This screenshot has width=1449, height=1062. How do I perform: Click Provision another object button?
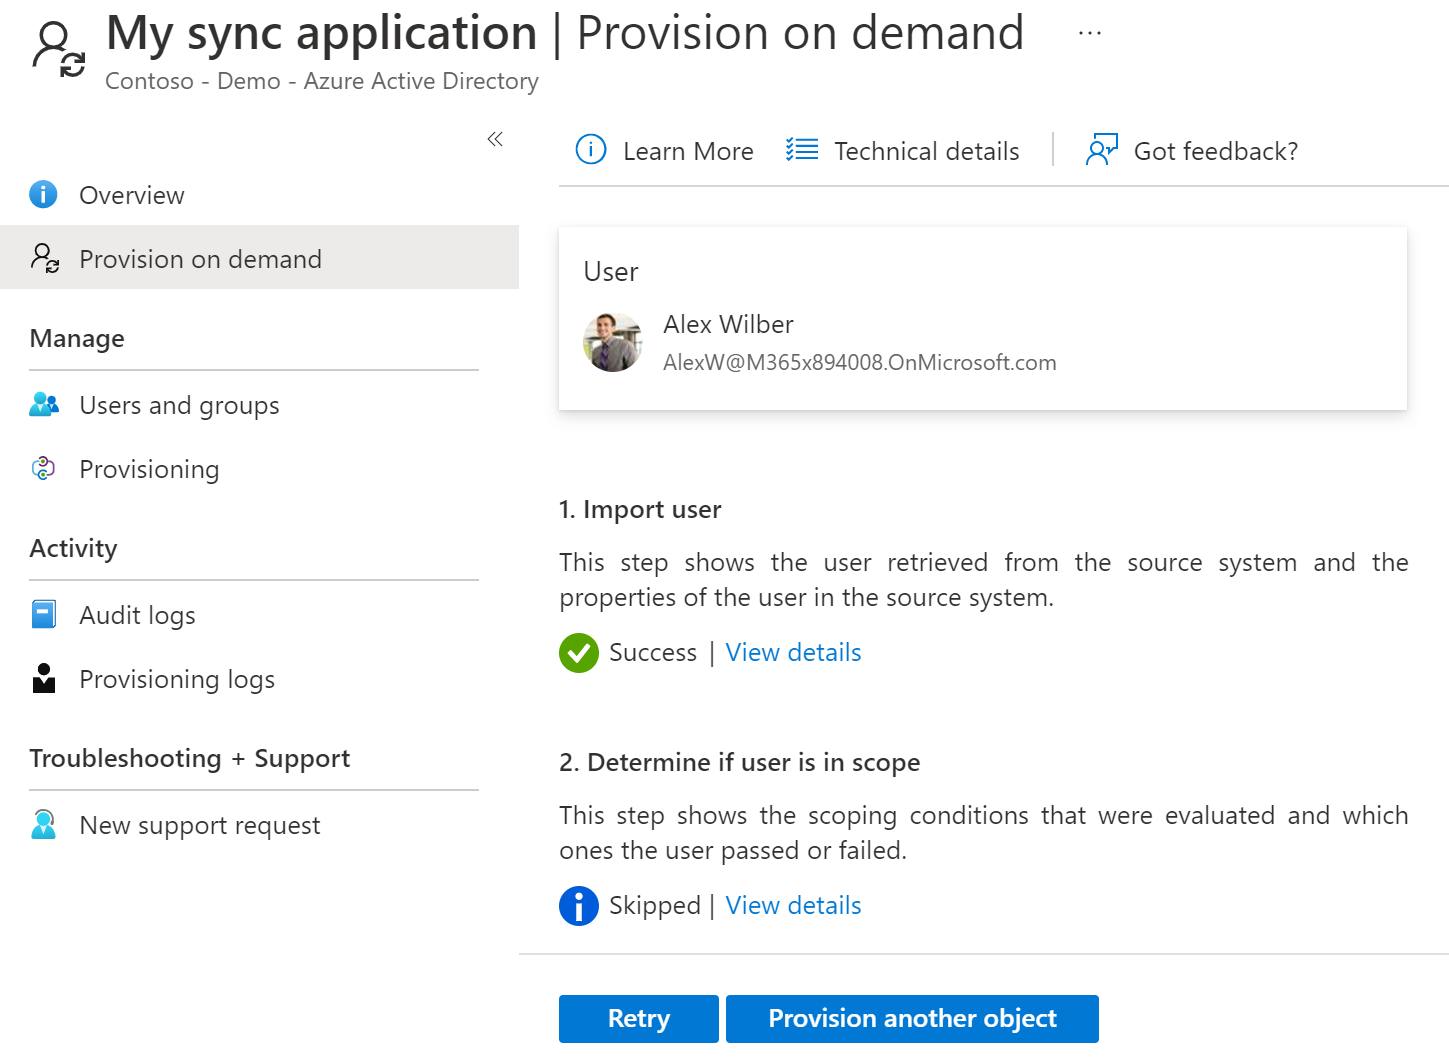(912, 1018)
